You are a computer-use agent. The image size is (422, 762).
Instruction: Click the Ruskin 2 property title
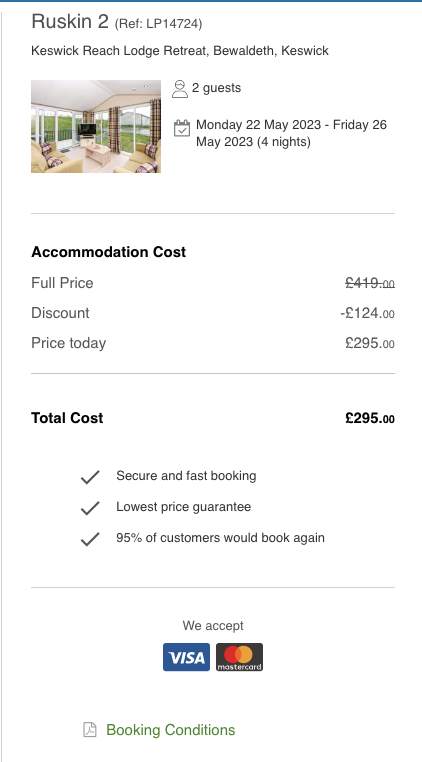click(70, 21)
